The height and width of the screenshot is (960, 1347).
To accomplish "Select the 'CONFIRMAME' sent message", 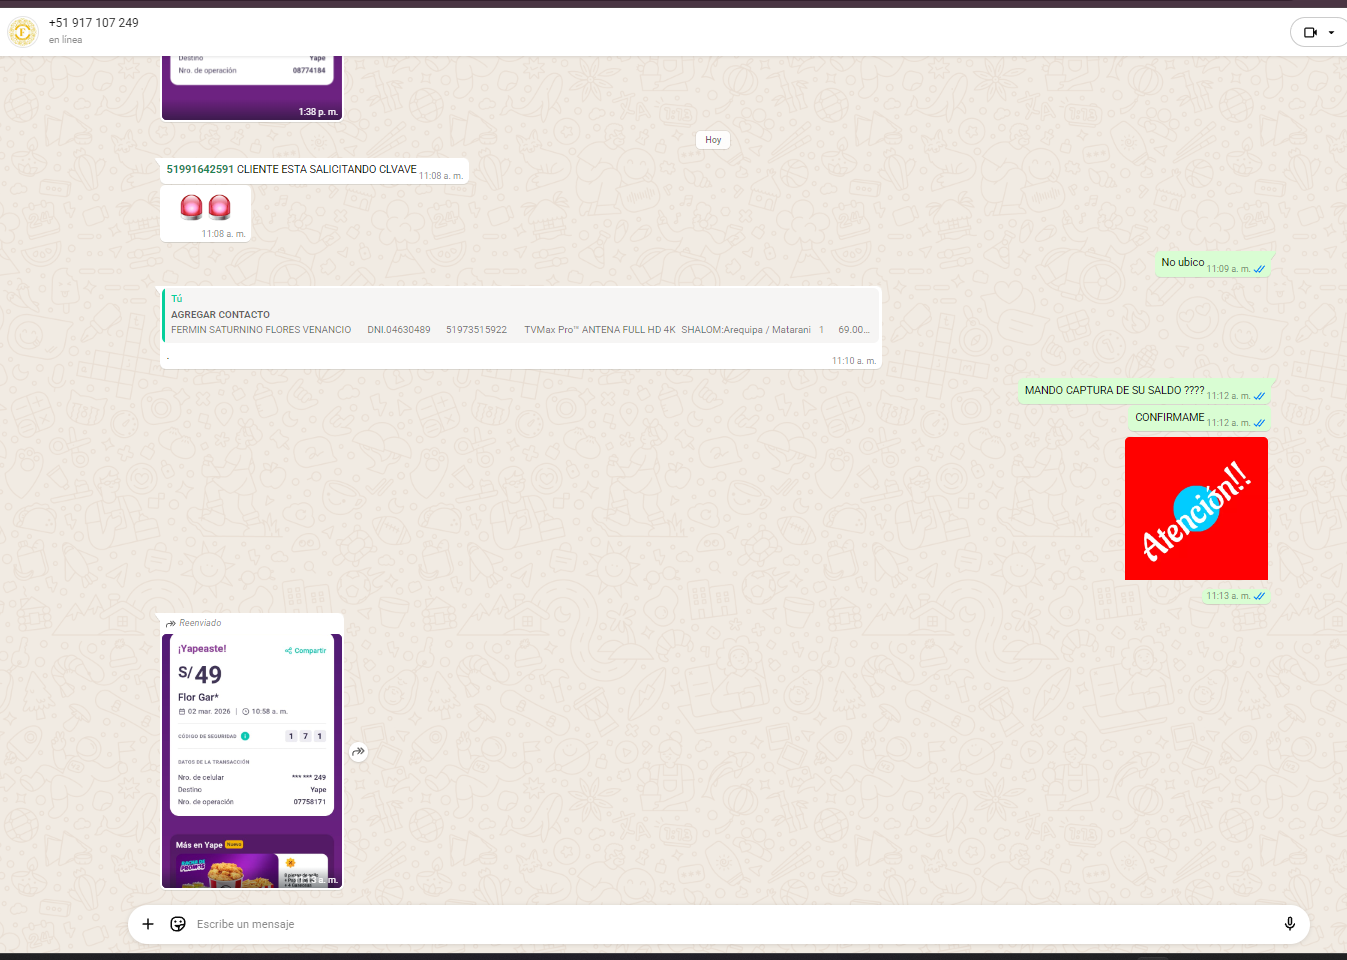I will point(1170,418).
